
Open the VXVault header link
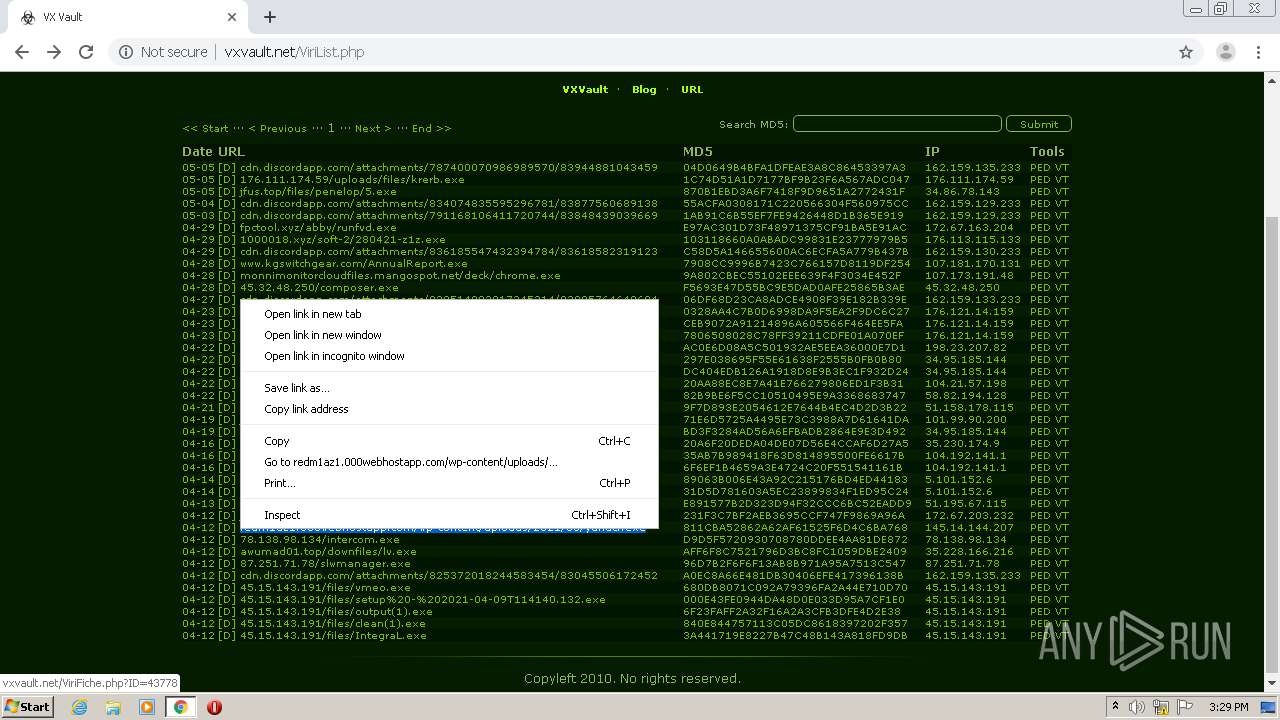pyautogui.click(x=585, y=89)
